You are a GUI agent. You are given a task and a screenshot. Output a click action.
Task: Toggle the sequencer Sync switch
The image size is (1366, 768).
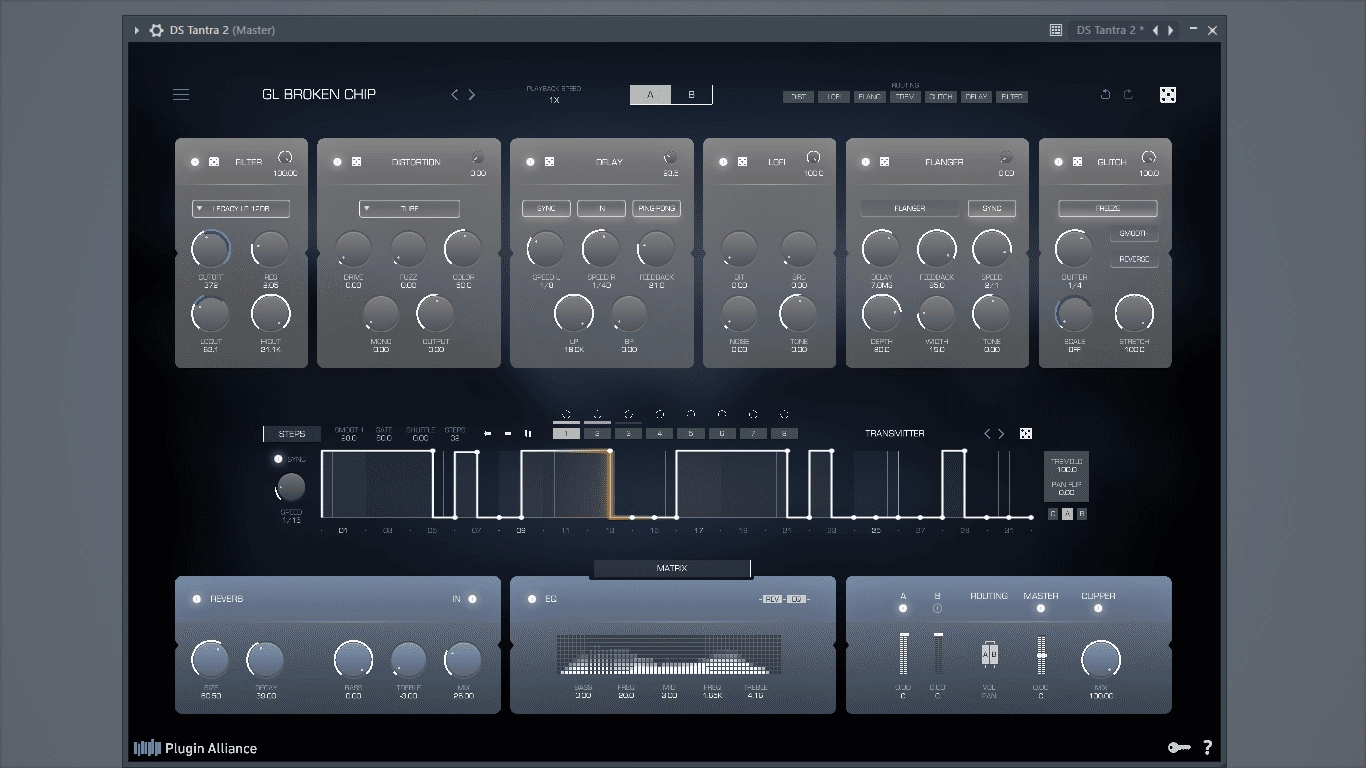pos(278,459)
